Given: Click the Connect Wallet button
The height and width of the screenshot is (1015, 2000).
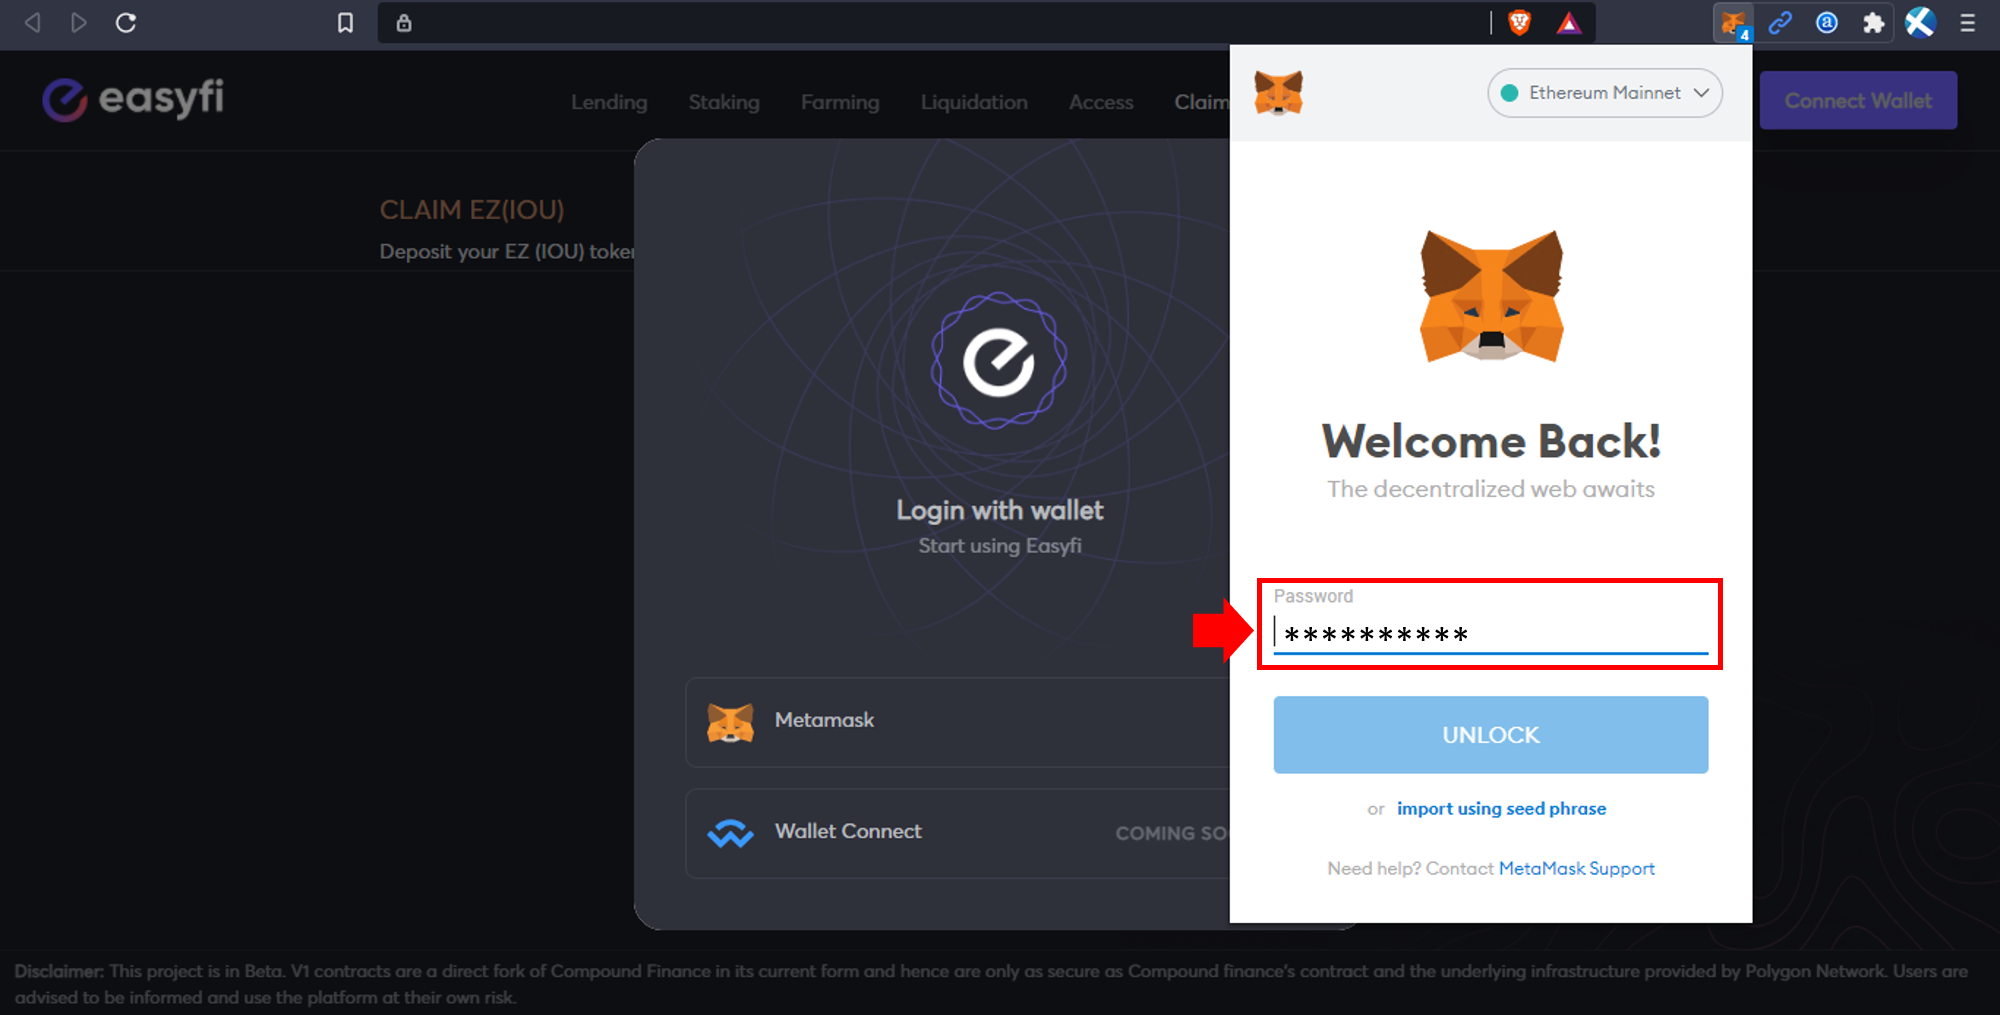Looking at the screenshot, I should tap(1858, 100).
